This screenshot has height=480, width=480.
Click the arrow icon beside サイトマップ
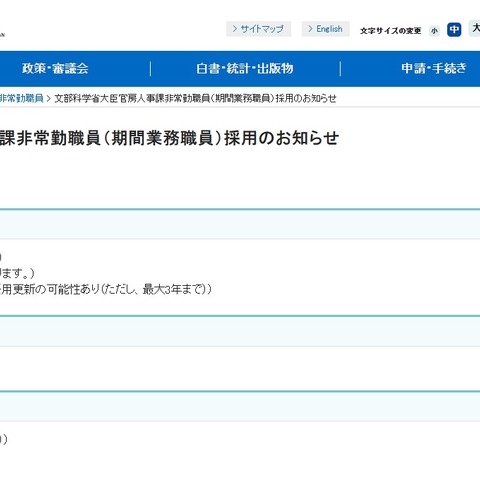(235, 29)
